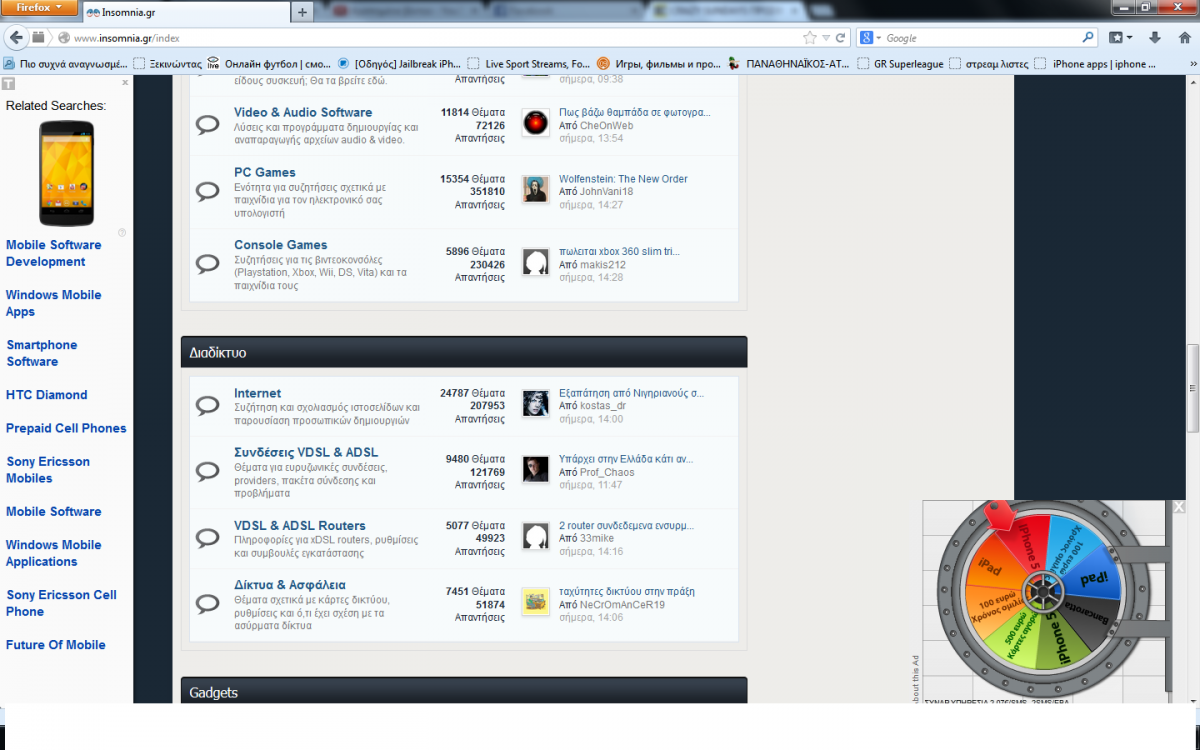Open 'Future Of Mobile' related search
Screen dimensions: 1200x750
click(56, 645)
